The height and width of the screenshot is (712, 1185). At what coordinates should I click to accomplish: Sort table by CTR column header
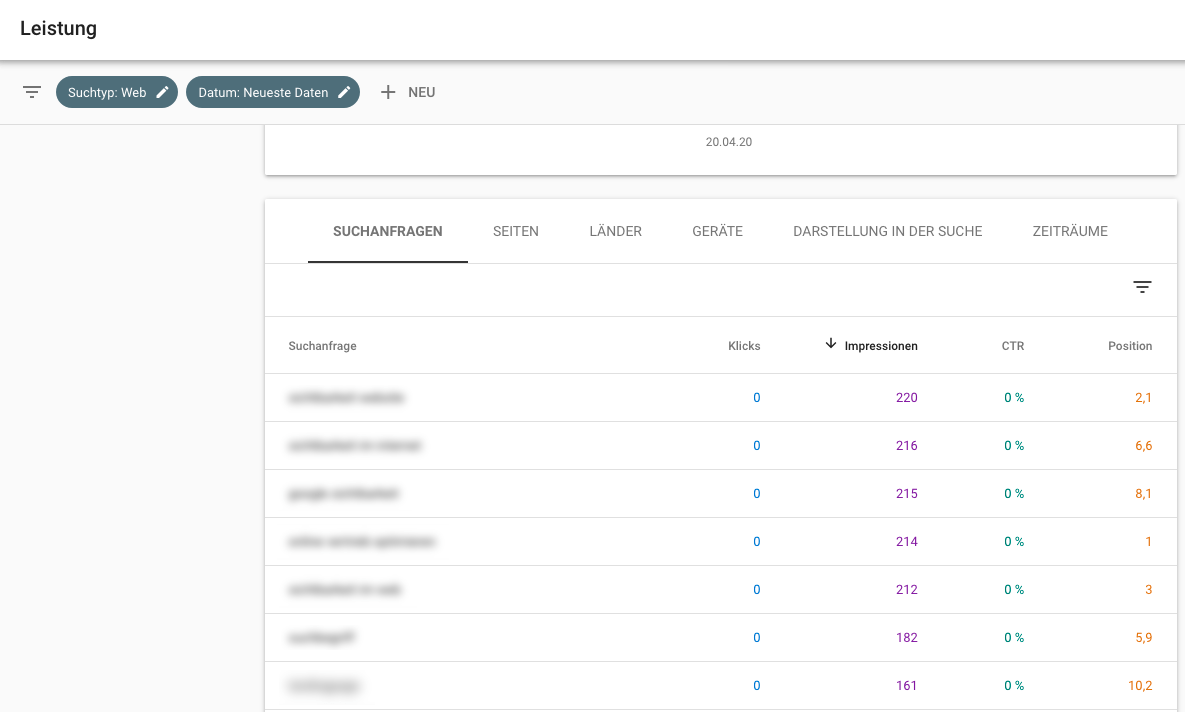point(1013,346)
